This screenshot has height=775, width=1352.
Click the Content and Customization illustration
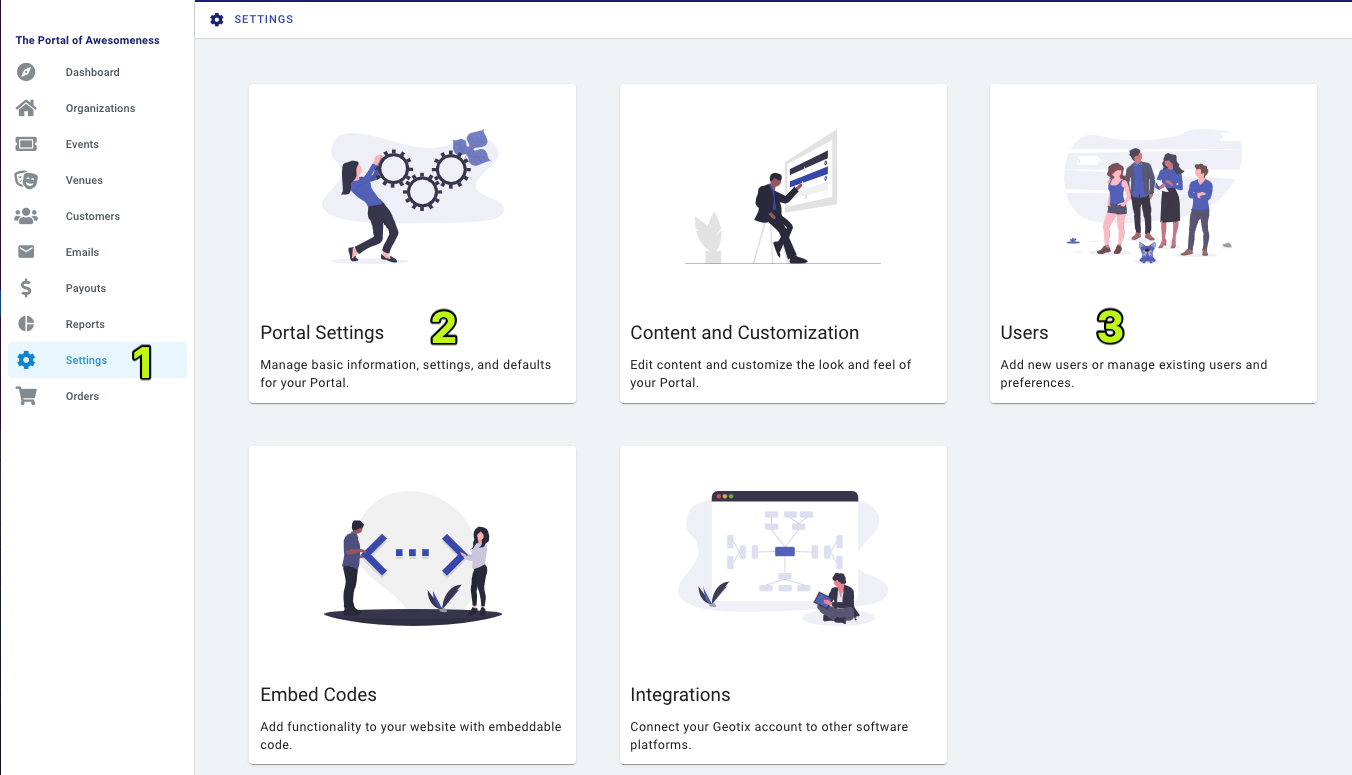click(x=783, y=196)
